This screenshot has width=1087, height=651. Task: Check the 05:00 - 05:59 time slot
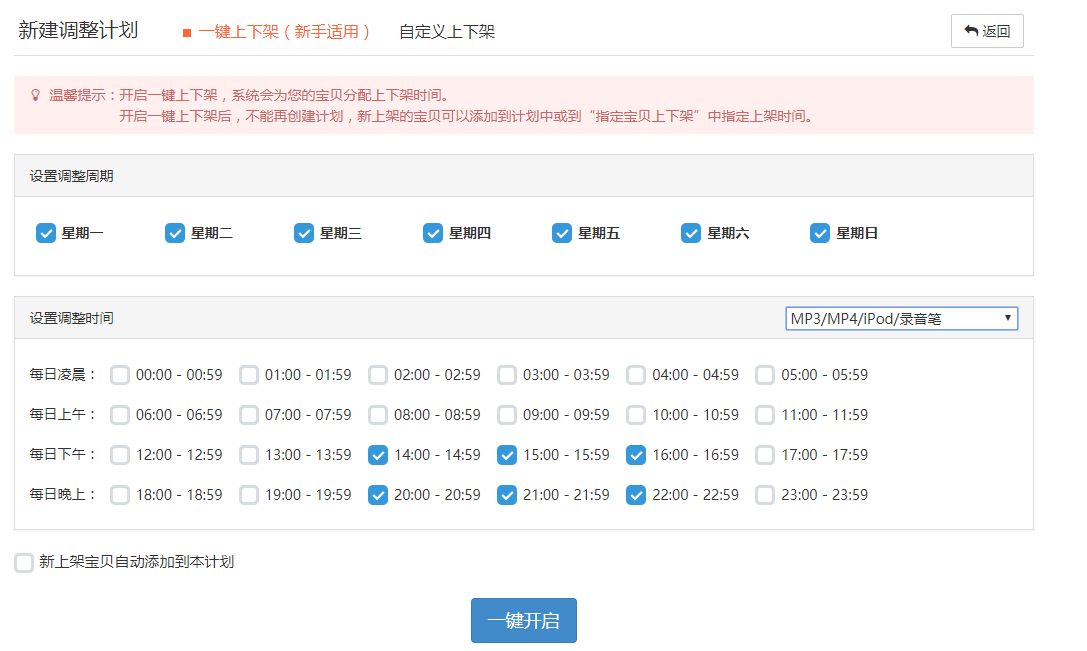765,375
